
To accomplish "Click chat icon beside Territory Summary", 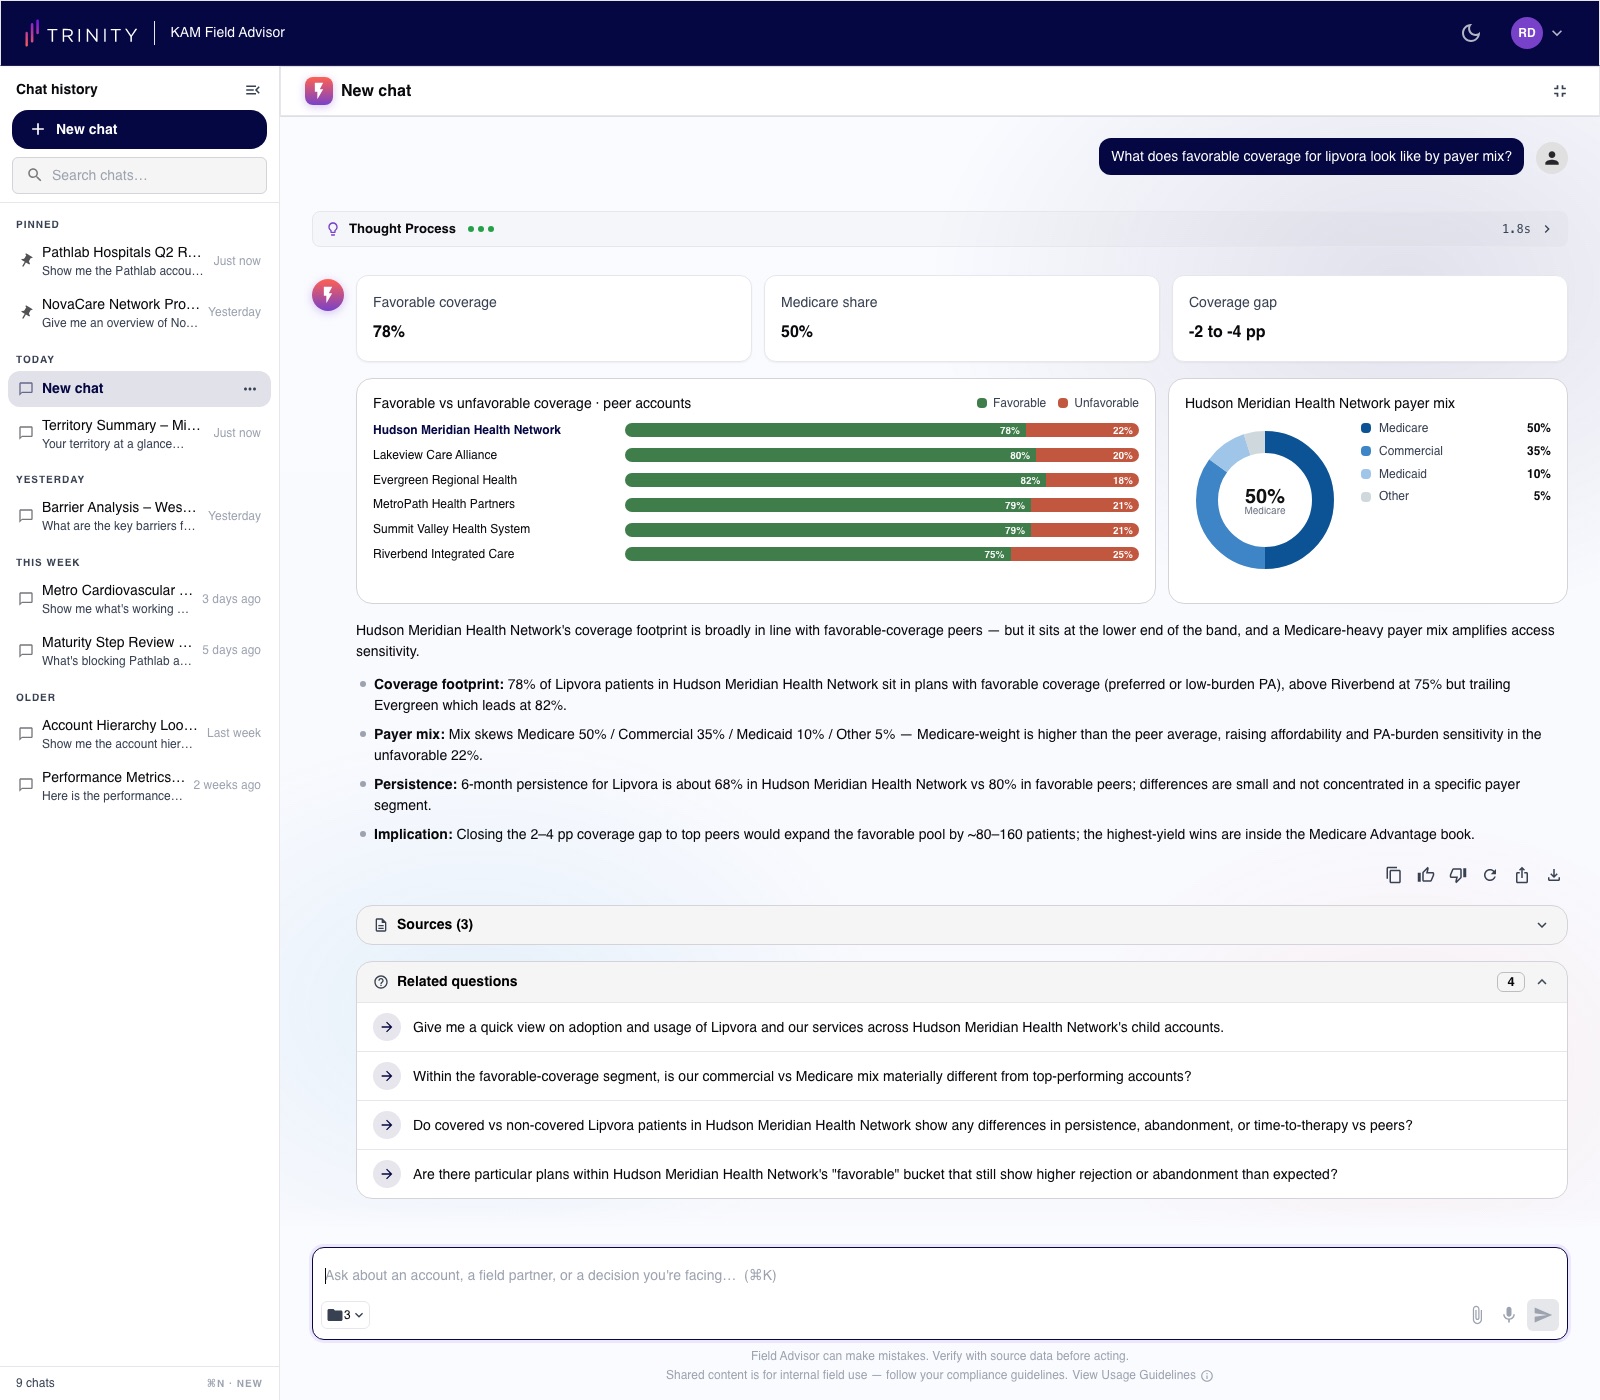I will click(27, 433).
